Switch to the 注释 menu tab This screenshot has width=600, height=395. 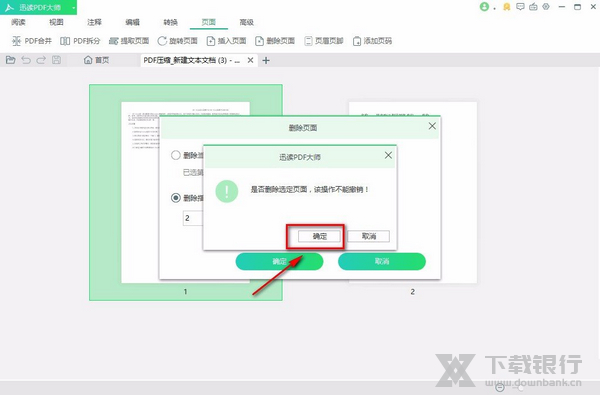(x=95, y=22)
